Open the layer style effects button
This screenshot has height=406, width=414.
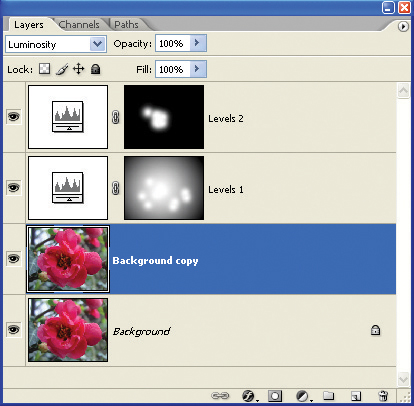click(x=248, y=396)
